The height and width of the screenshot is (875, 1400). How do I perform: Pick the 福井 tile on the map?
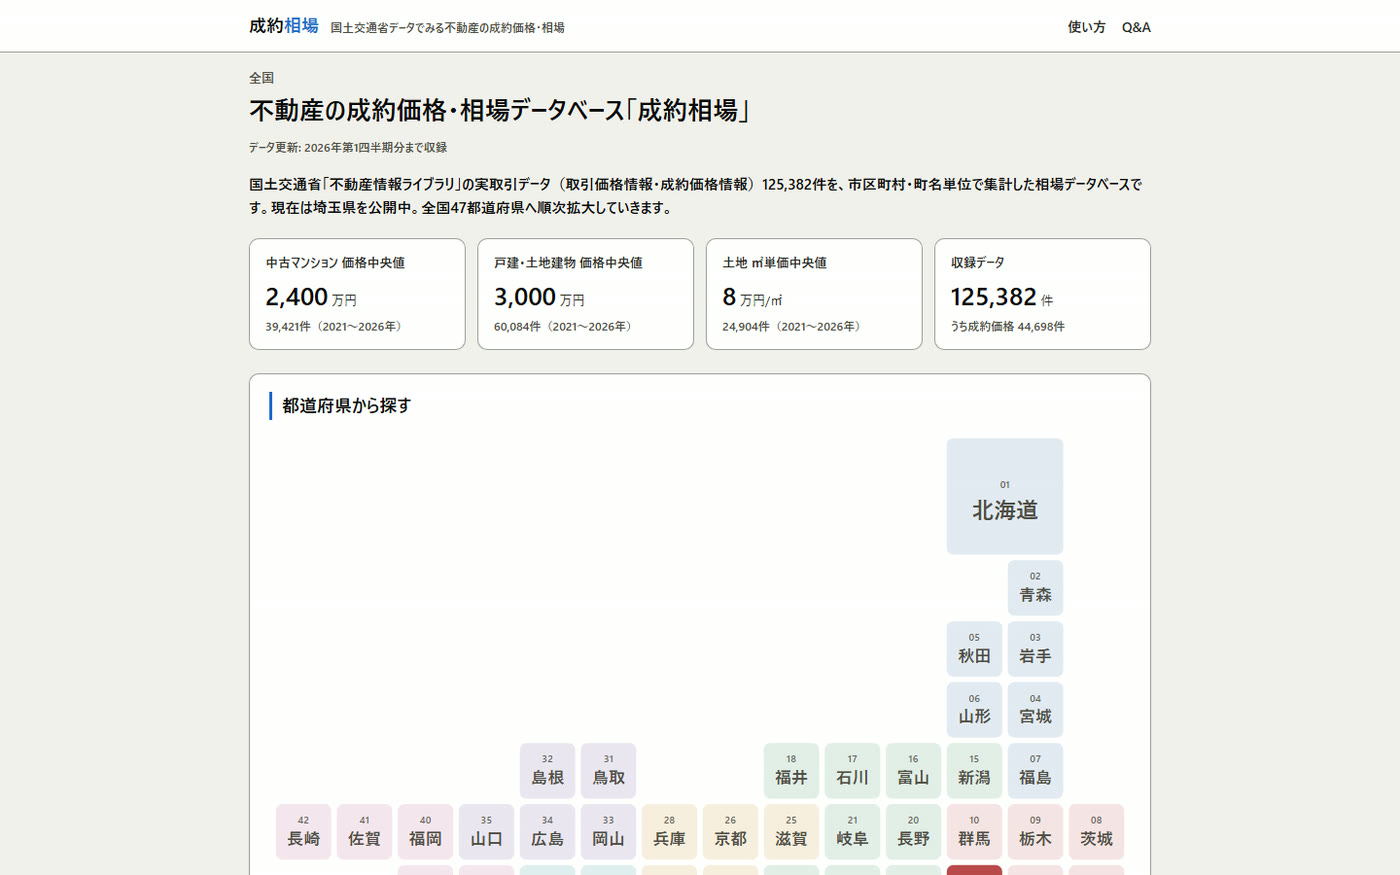(791, 771)
